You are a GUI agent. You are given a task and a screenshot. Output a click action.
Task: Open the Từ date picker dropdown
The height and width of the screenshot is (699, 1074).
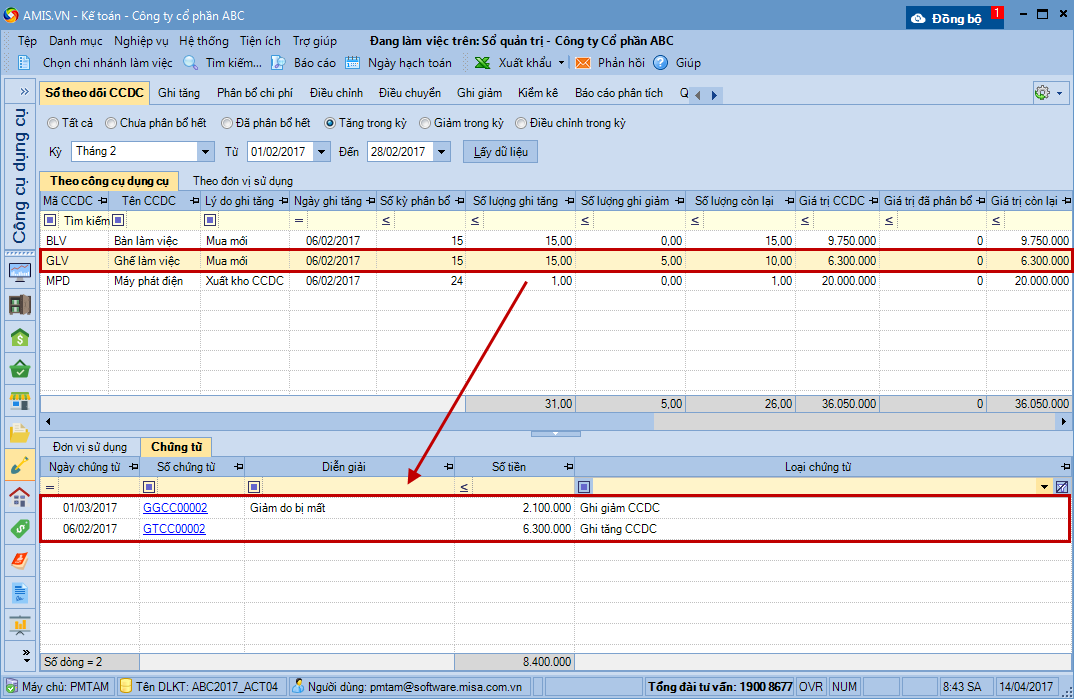click(x=321, y=152)
